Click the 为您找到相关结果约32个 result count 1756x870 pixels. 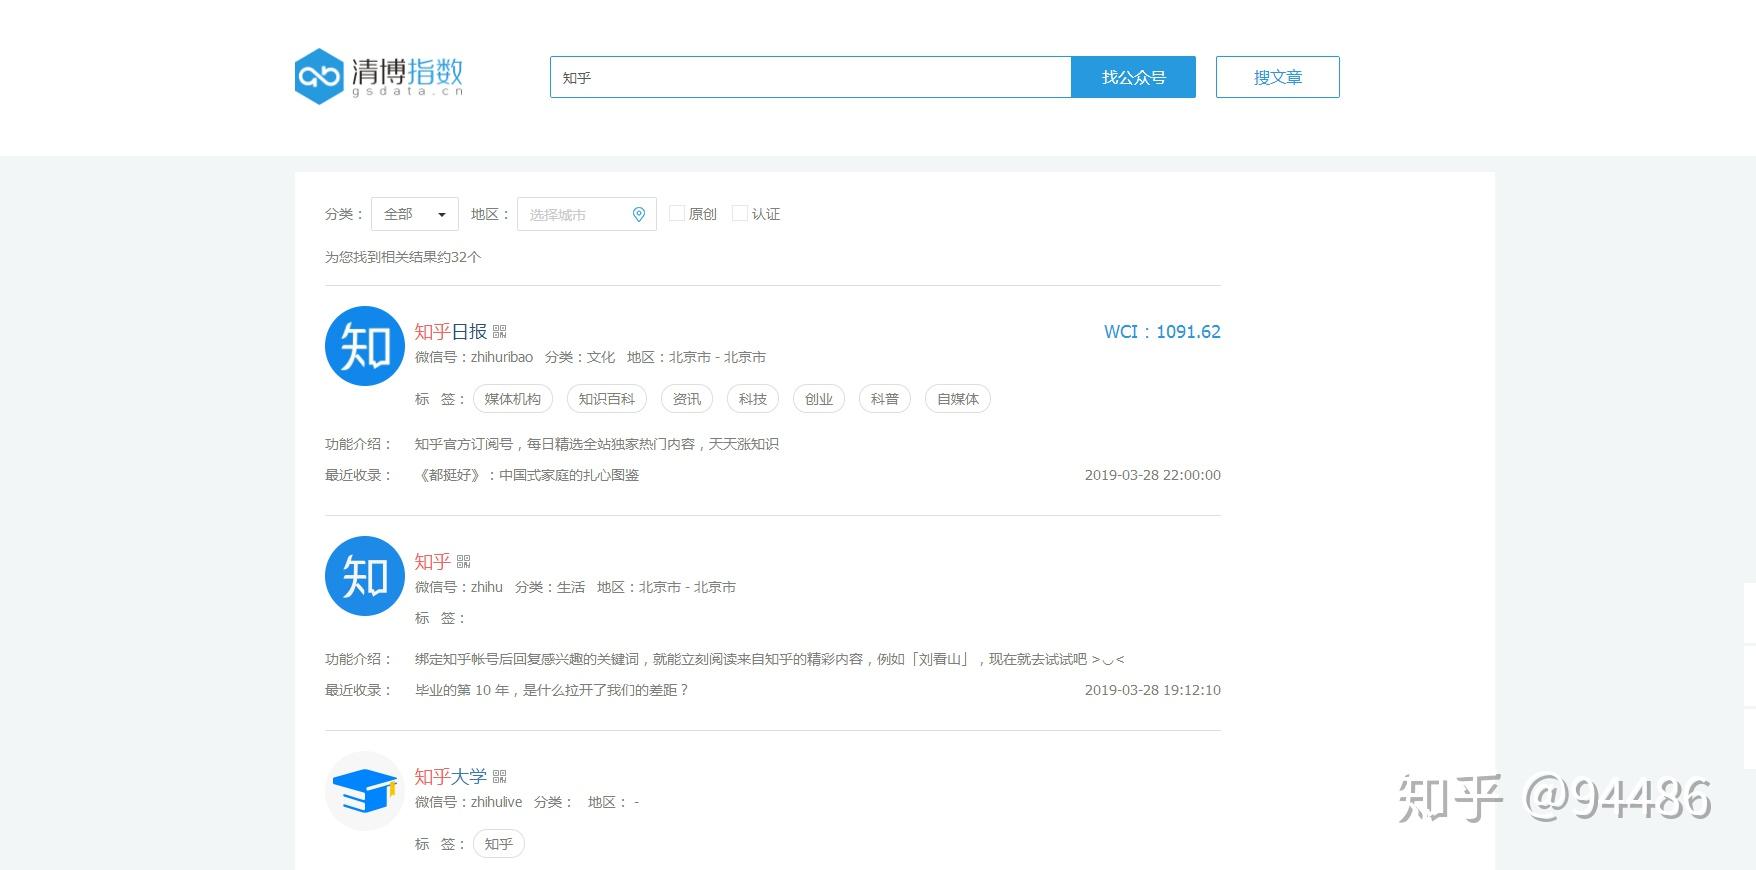[x=403, y=257]
